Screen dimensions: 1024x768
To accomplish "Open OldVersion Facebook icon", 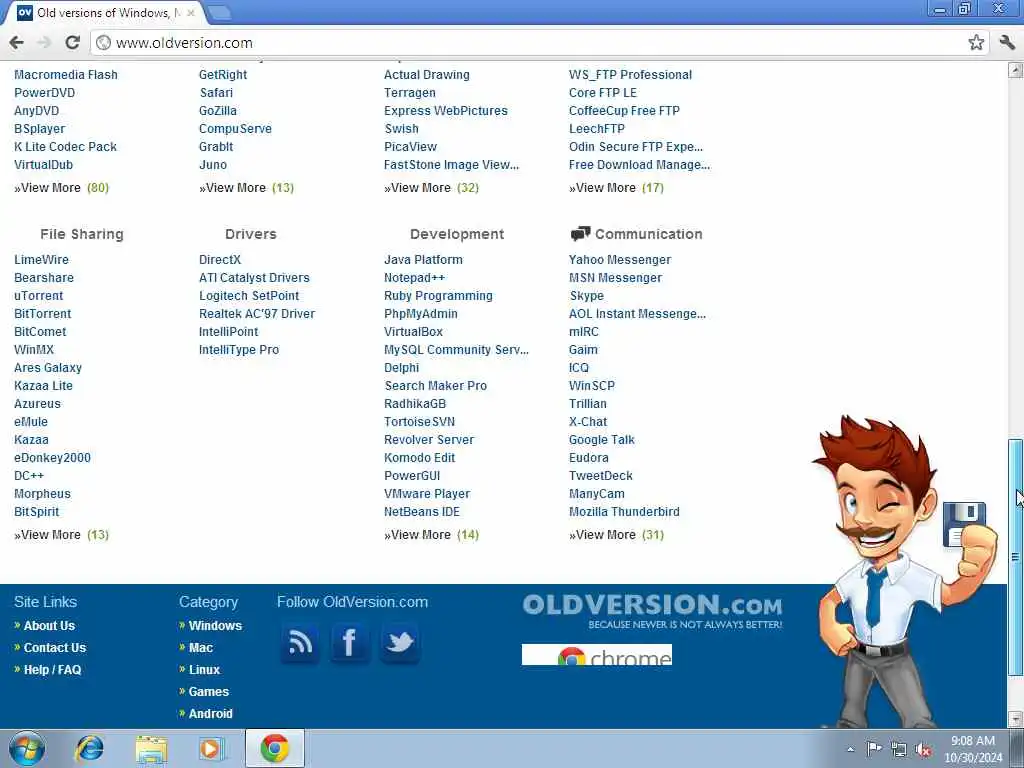I will coord(349,643).
